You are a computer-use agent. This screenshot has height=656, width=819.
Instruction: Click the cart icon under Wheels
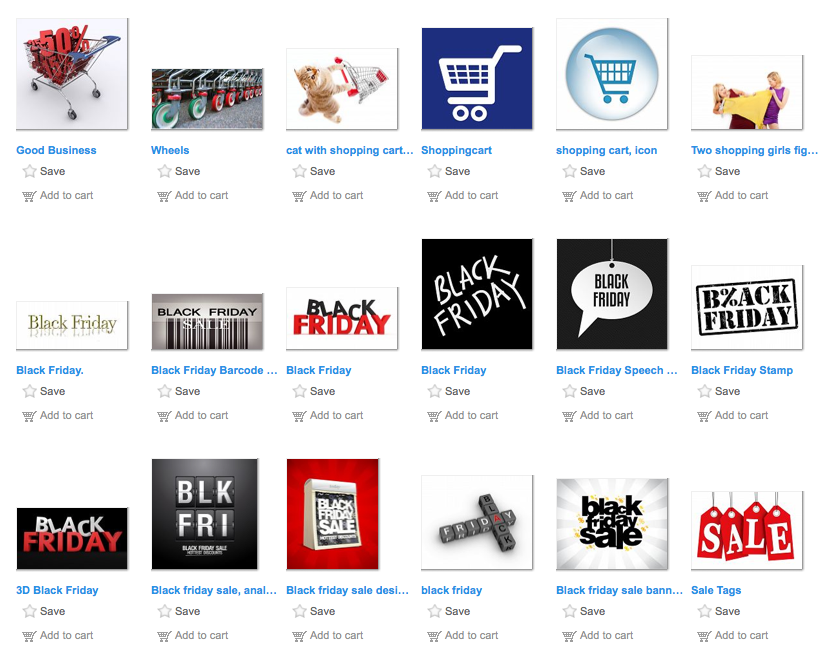click(x=164, y=196)
